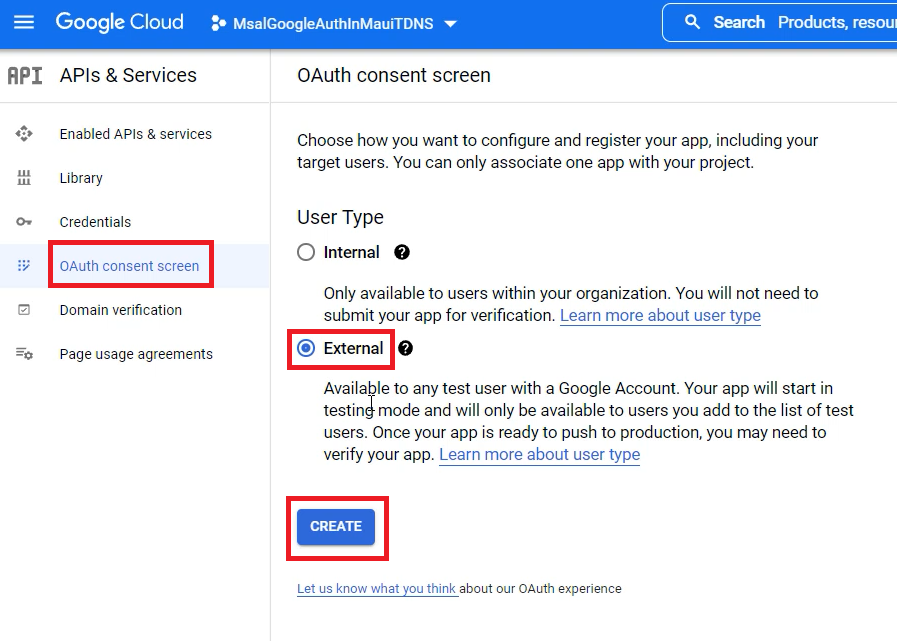Viewport: 897px width, 641px height.
Task: Click the APIs & Services heading
Action: pos(128,76)
